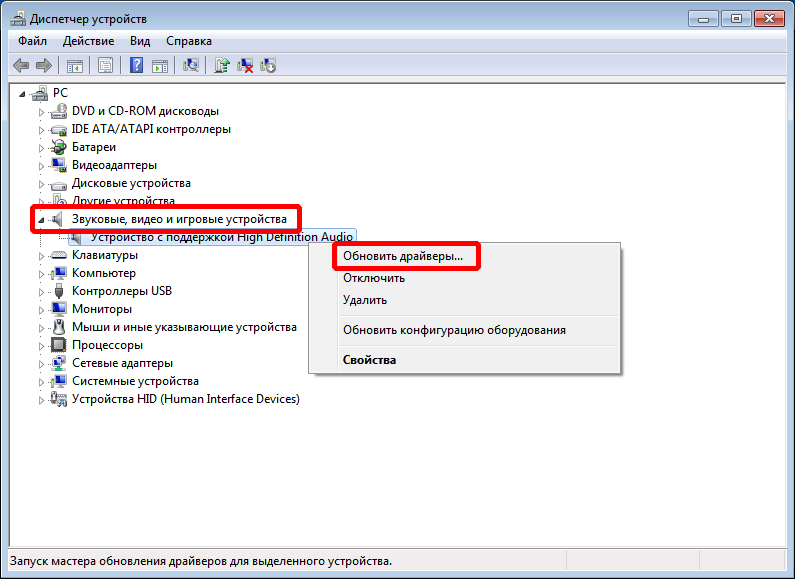795x579 pixels.
Task: Select the Компьютер label
Action: (104, 273)
